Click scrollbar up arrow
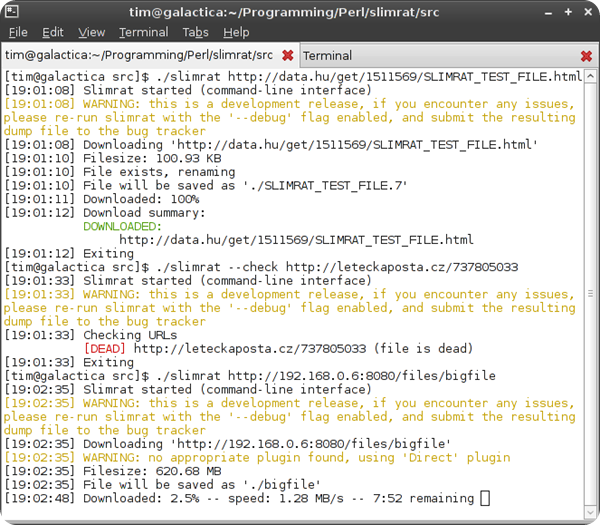Screen dimensions: 600x525 coord(590,76)
